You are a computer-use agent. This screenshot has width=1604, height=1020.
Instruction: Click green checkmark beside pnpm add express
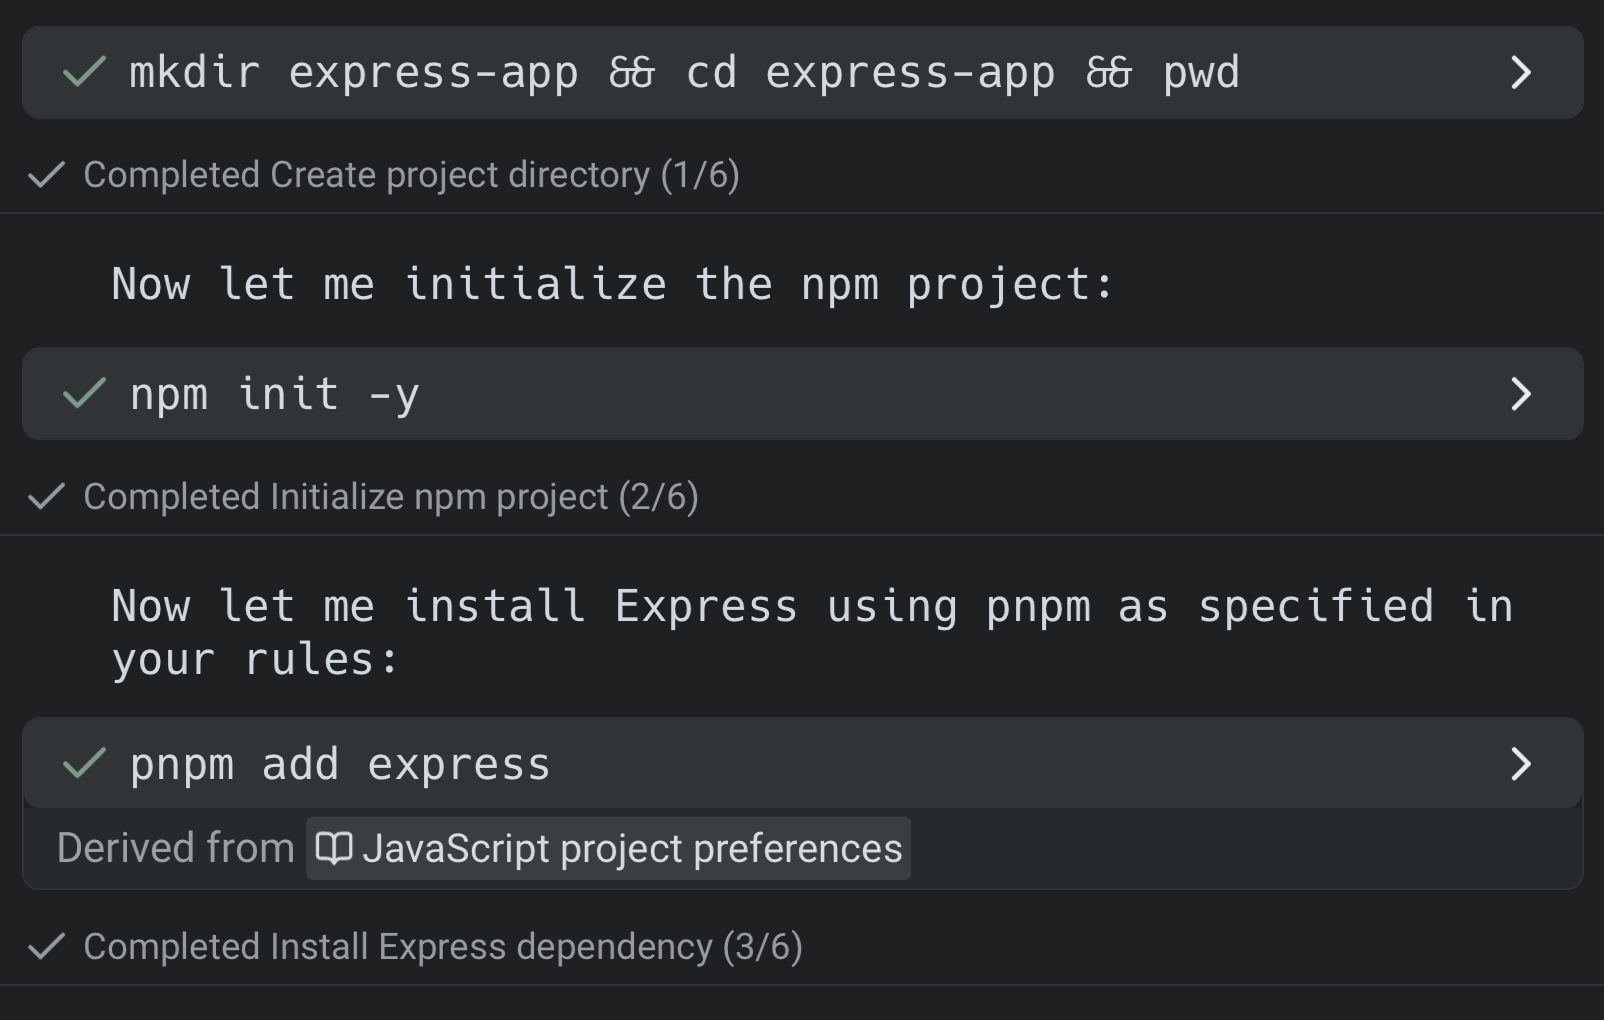tap(84, 764)
